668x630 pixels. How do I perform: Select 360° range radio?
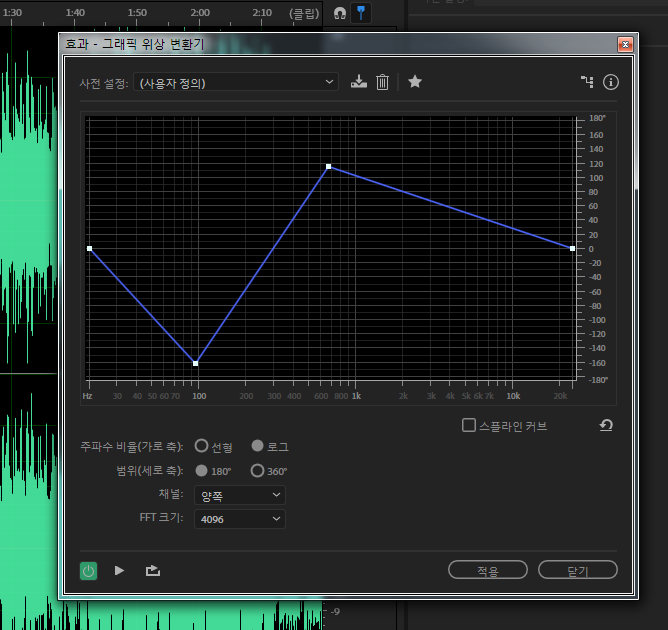(257, 471)
